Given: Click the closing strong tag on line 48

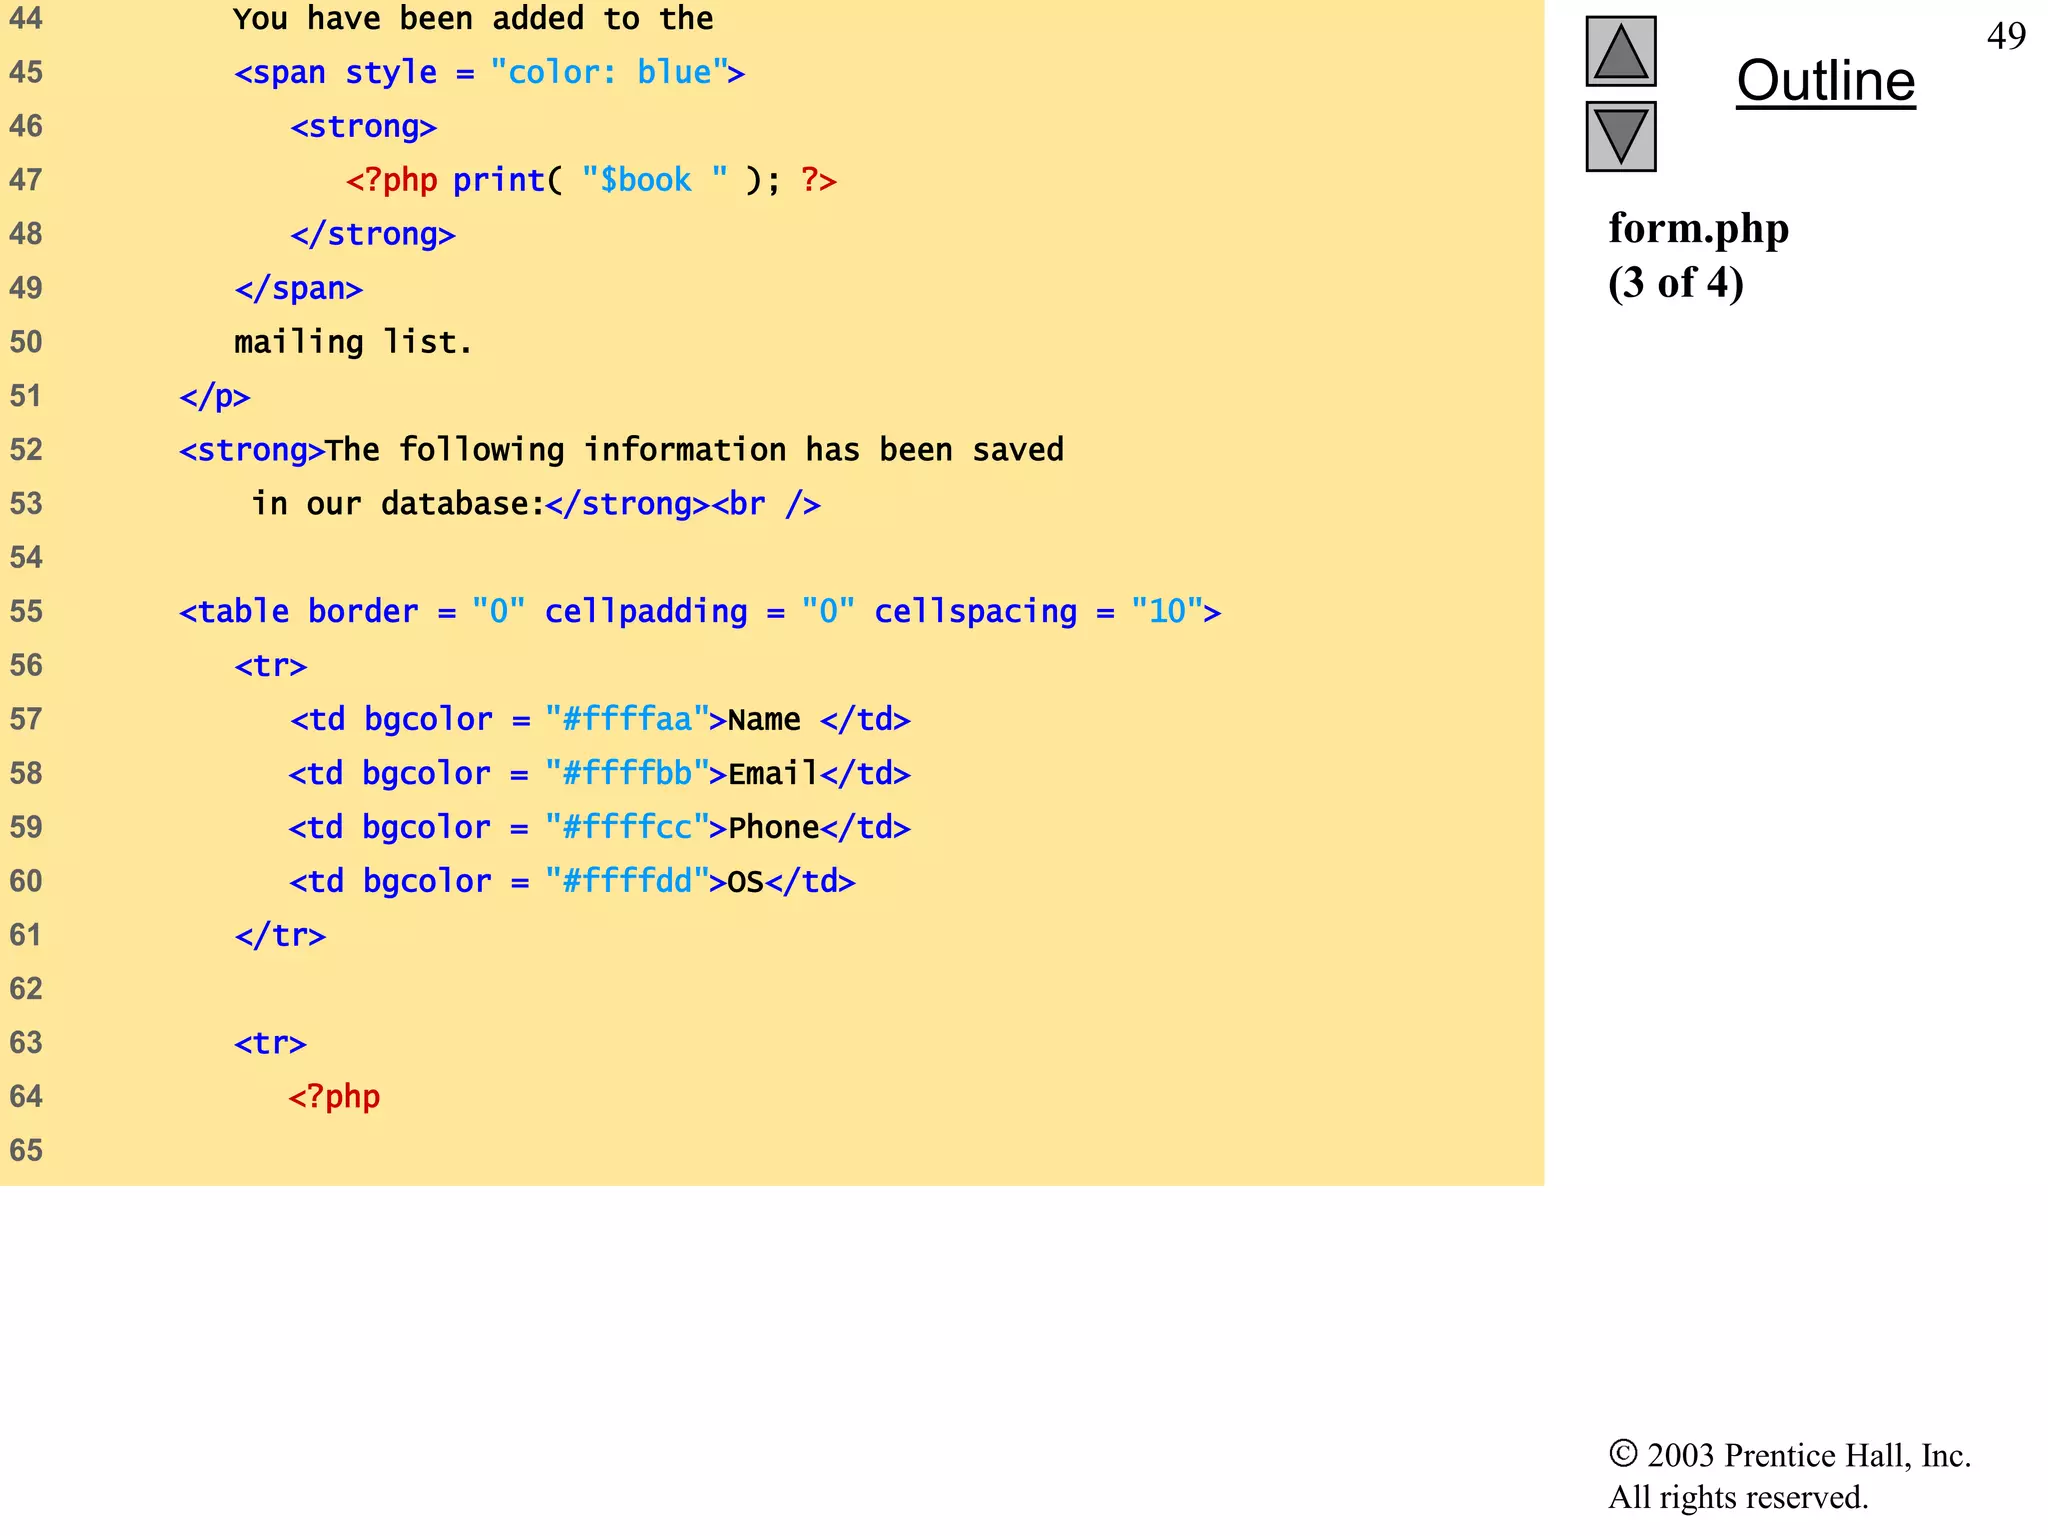Looking at the screenshot, I should (x=372, y=234).
